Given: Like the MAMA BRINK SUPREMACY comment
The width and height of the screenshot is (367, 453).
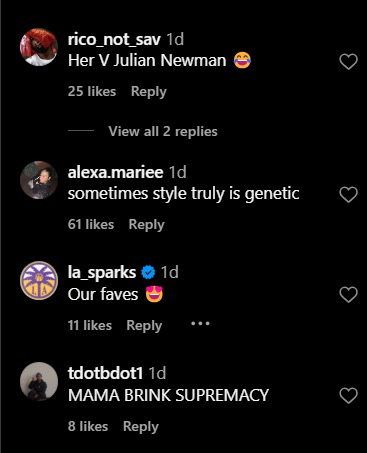Looking at the screenshot, I should pos(348,396).
